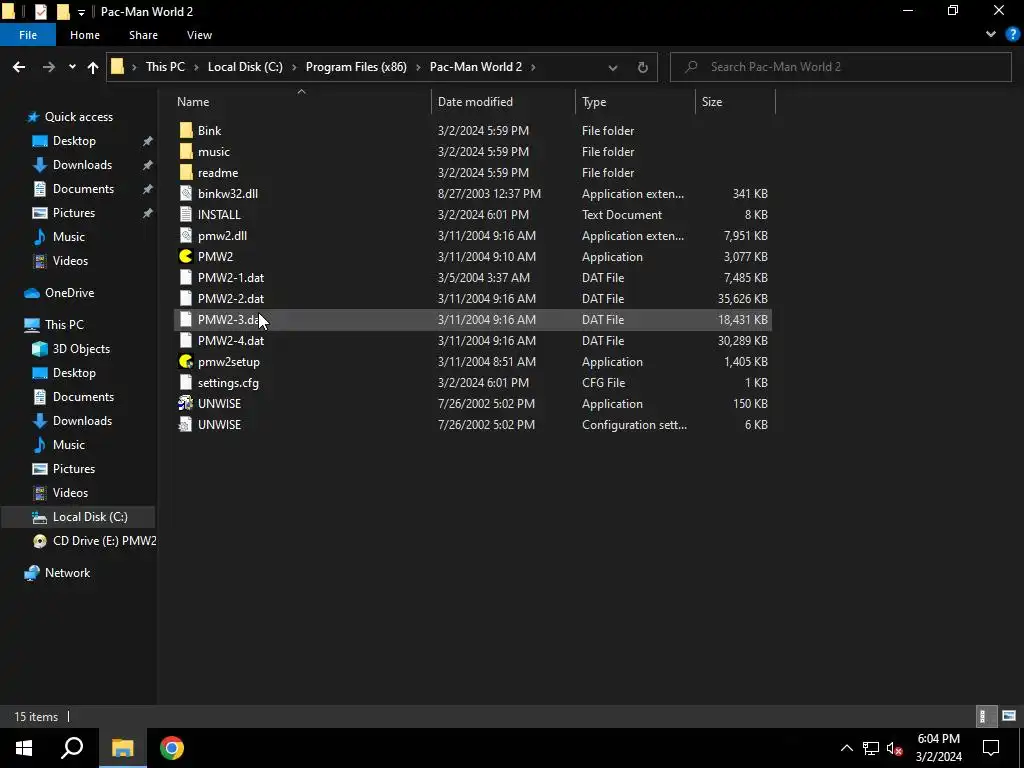The width and height of the screenshot is (1024, 768).
Task: Click the Forward navigation arrow
Action: click(48, 67)
